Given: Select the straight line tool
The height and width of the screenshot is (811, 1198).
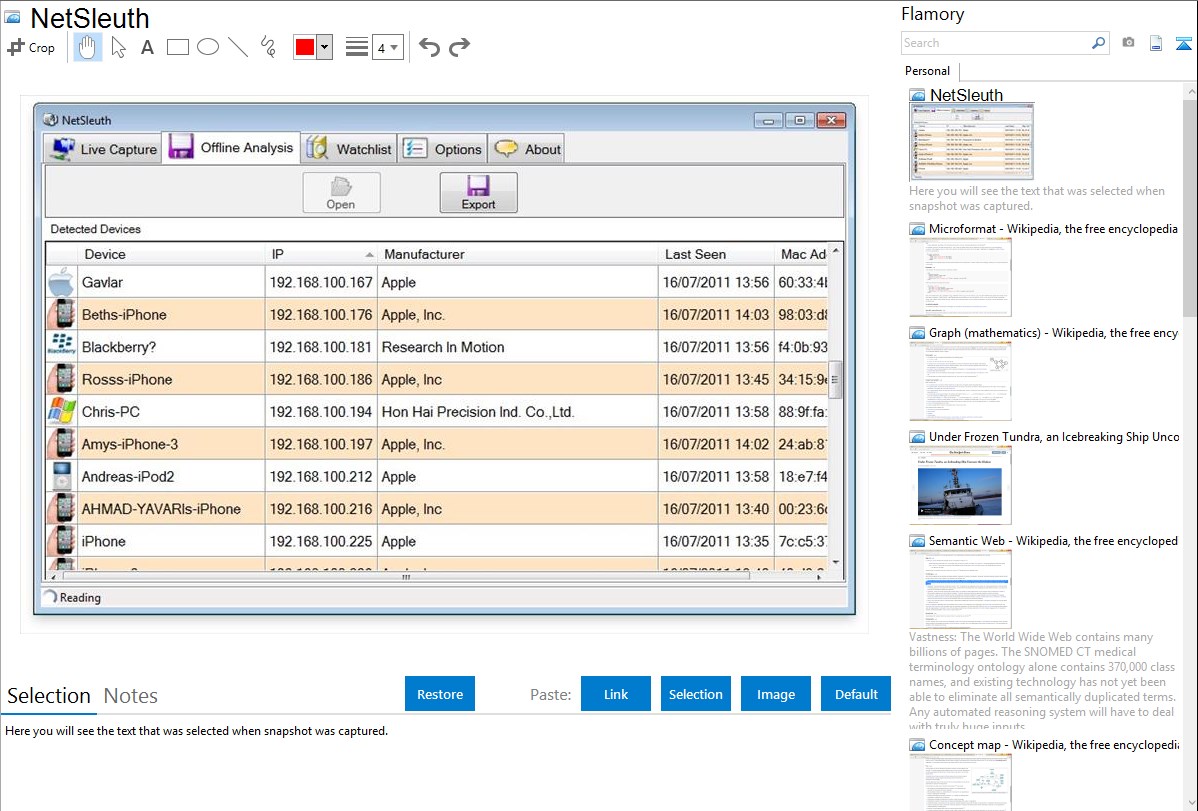Looking at the screenshot, I should [x=238, y=47].
